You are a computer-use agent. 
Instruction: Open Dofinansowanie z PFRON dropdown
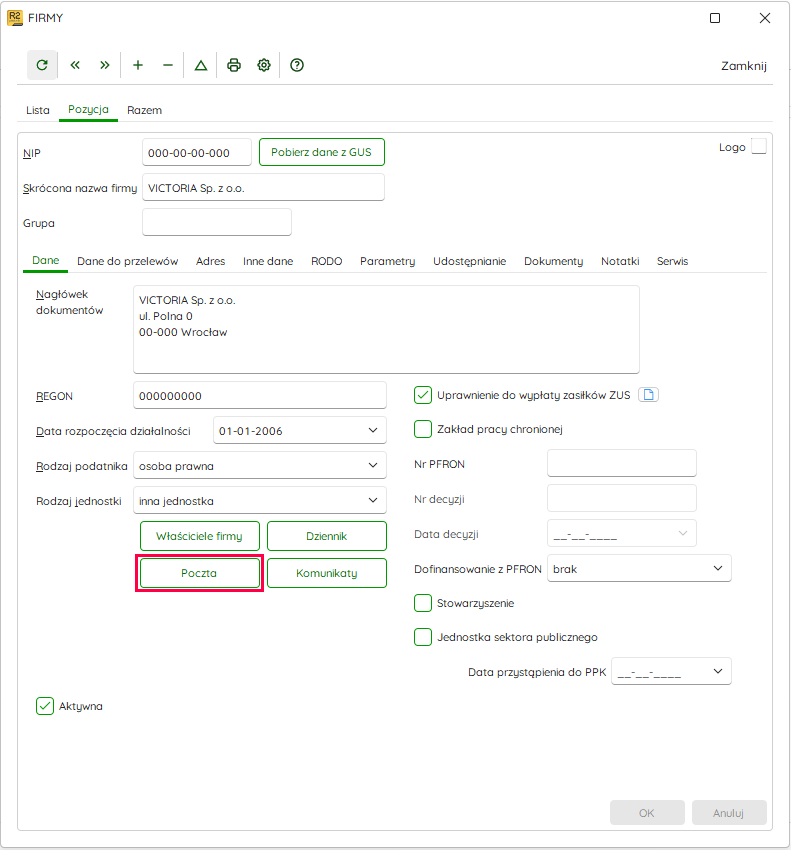pyautogui.click(x=639, y=568)
